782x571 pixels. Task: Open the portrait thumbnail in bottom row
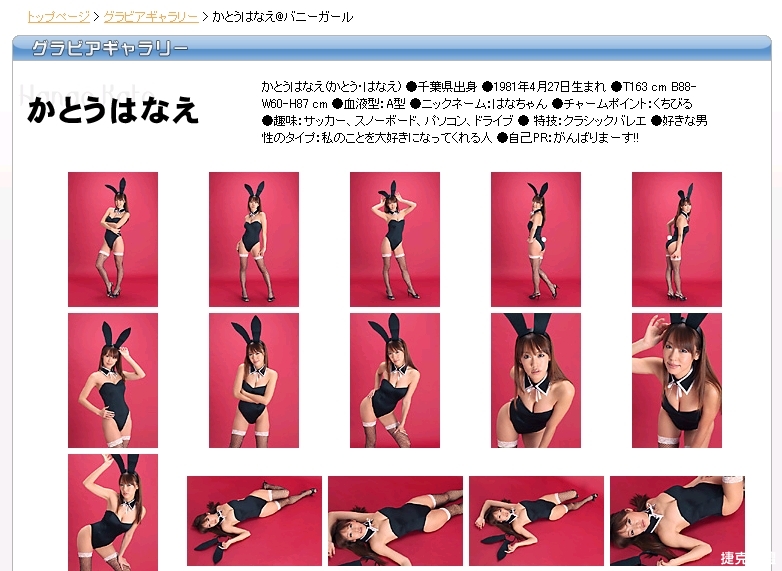[113, 512]
